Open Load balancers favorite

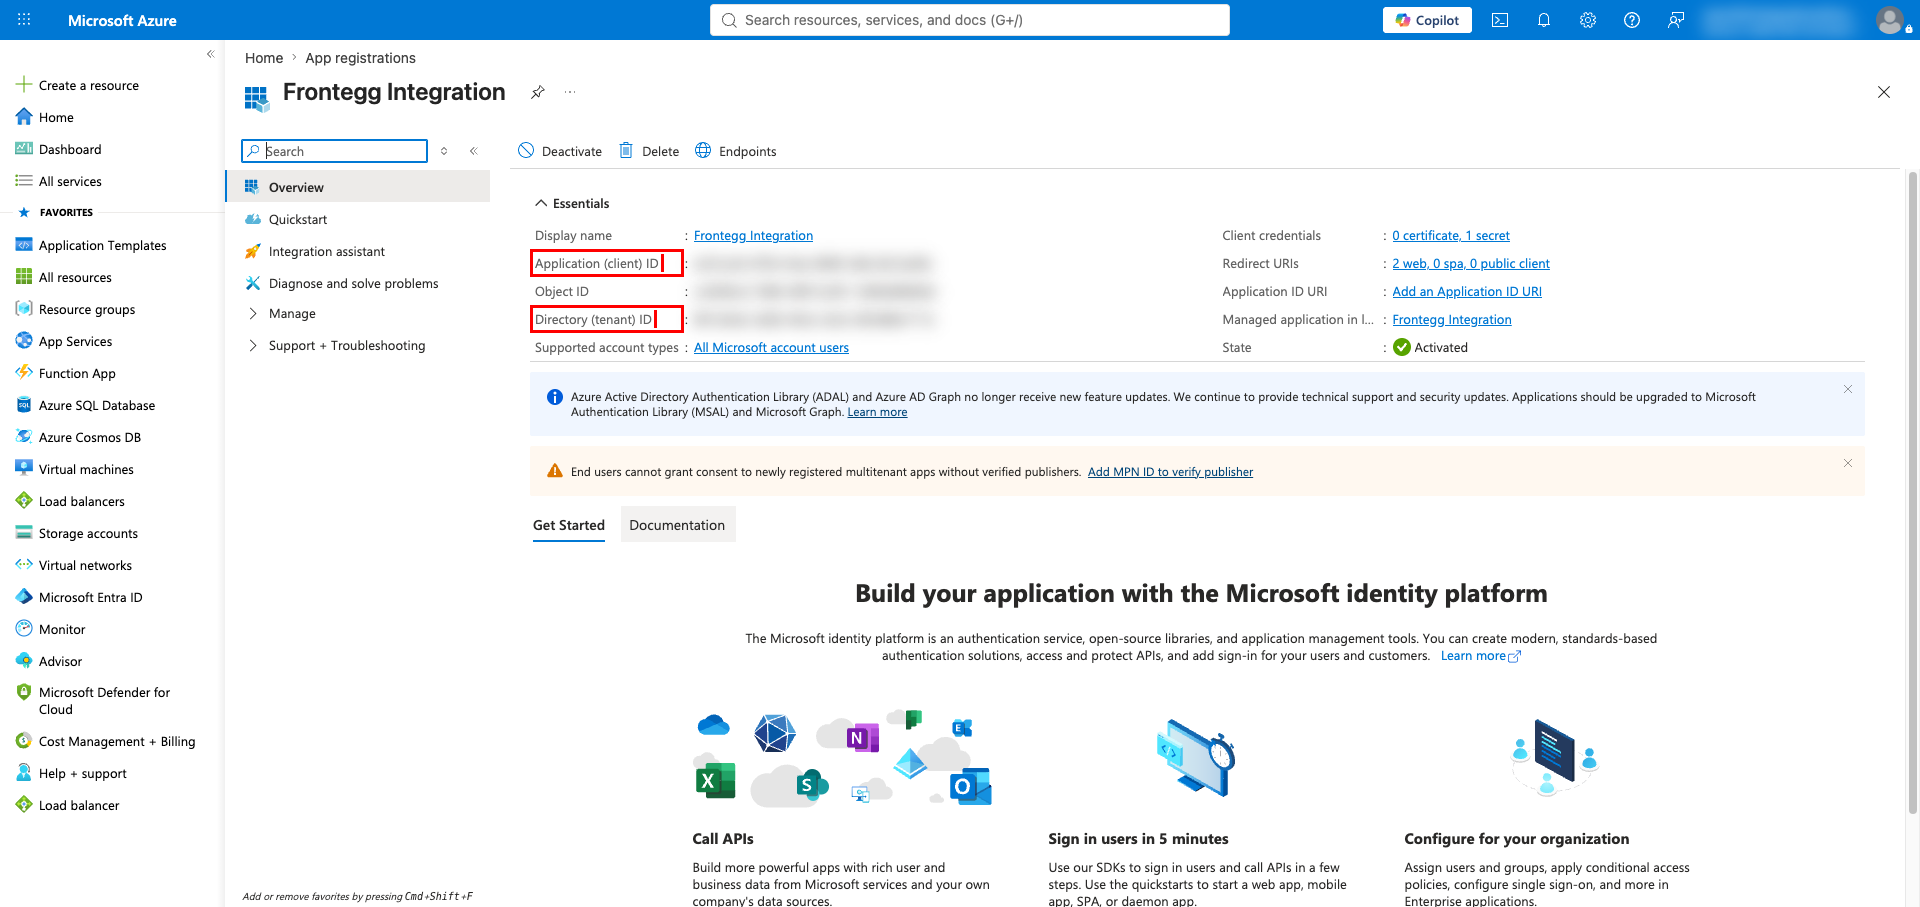81,501
